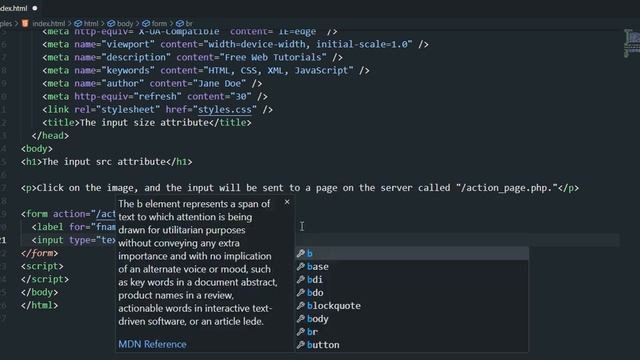
Task: Click the wrench icon beside 'blockquote' suggestion
Action: [x=301, y=306]
